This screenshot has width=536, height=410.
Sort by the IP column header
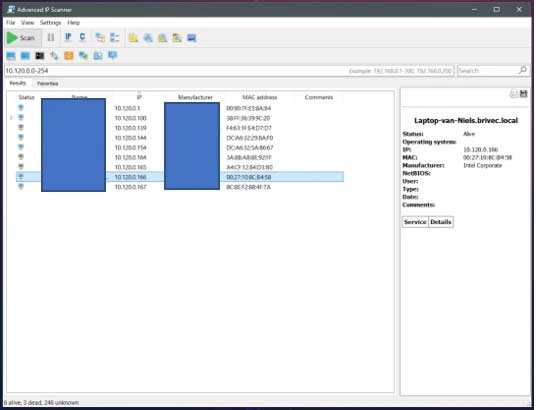(x=139, y=97)
